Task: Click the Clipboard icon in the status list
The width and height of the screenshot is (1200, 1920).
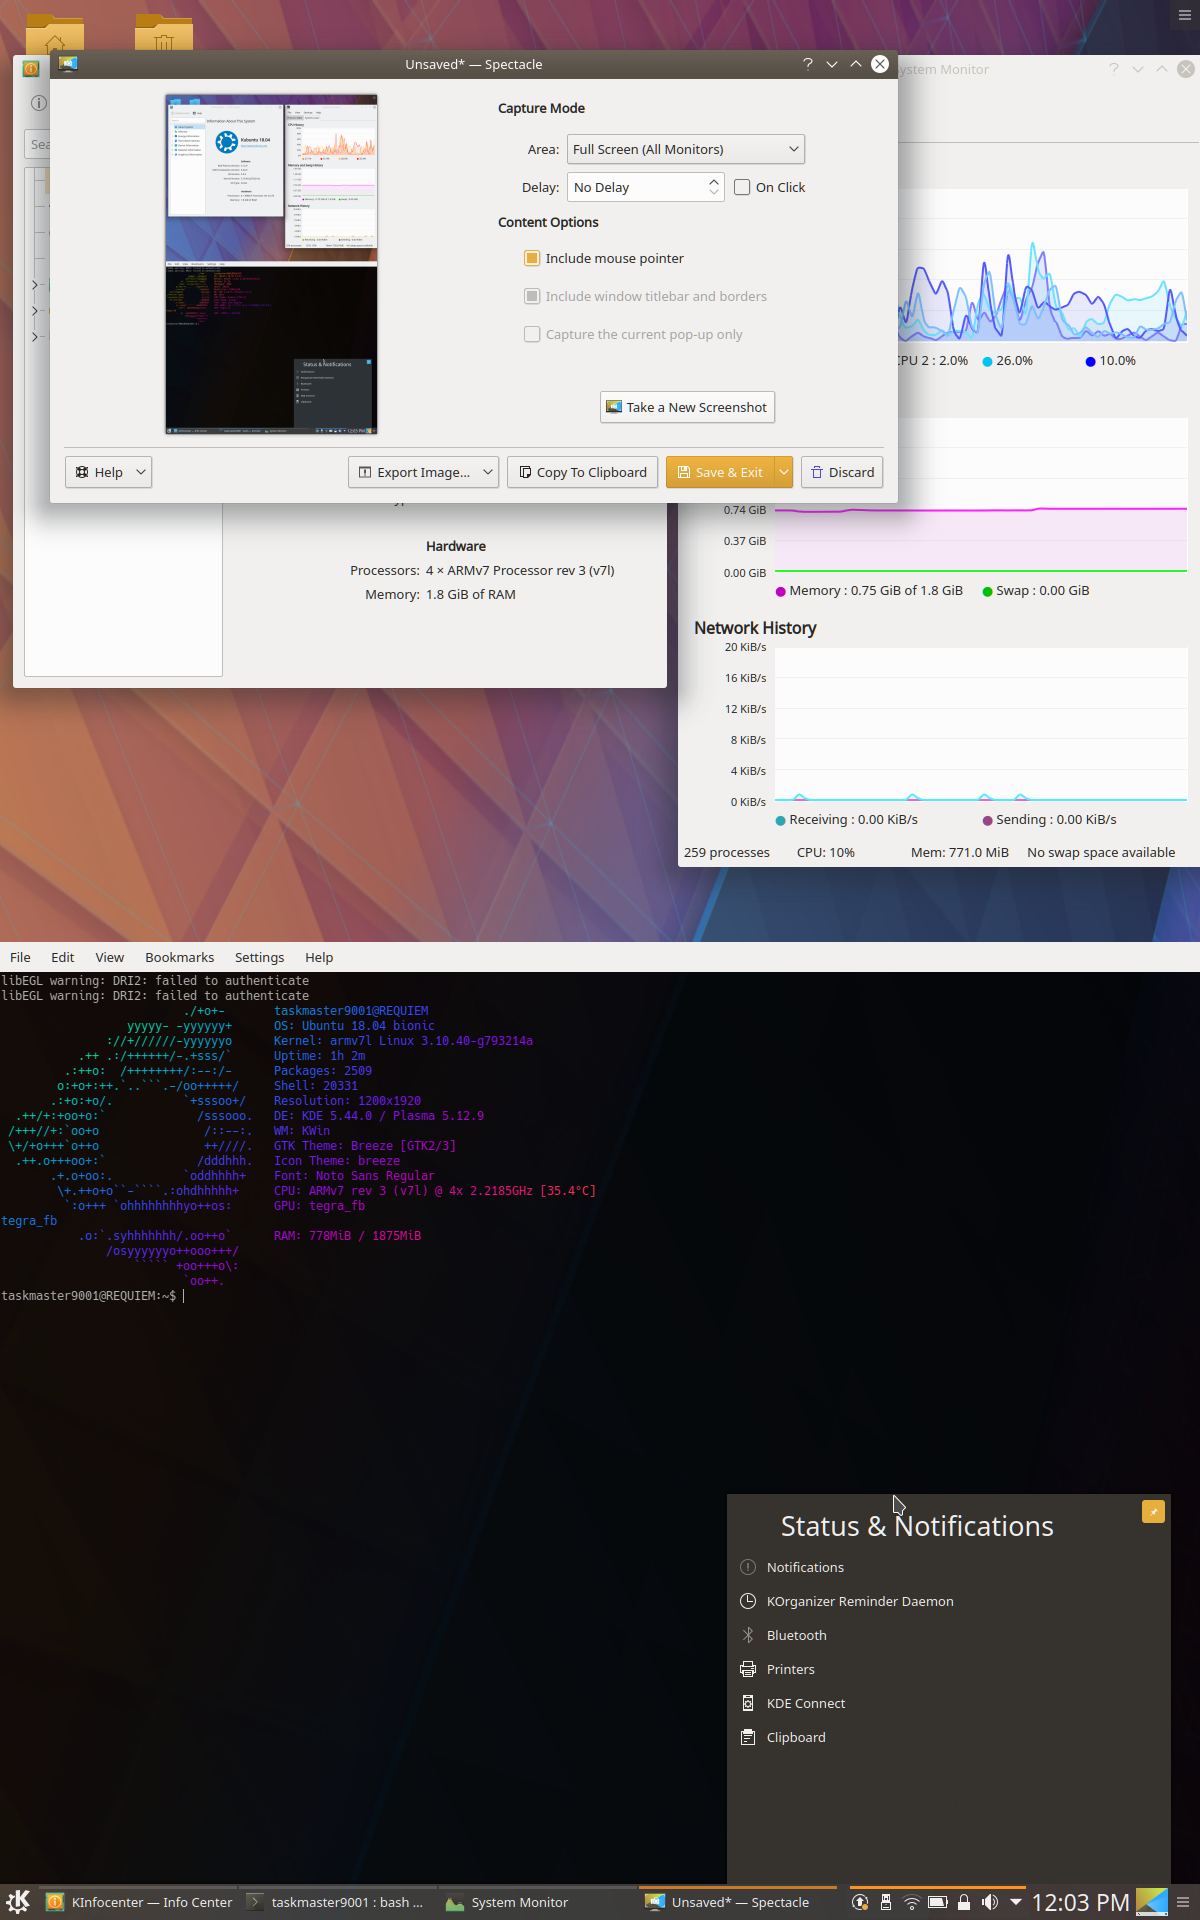Action: 748,1737
